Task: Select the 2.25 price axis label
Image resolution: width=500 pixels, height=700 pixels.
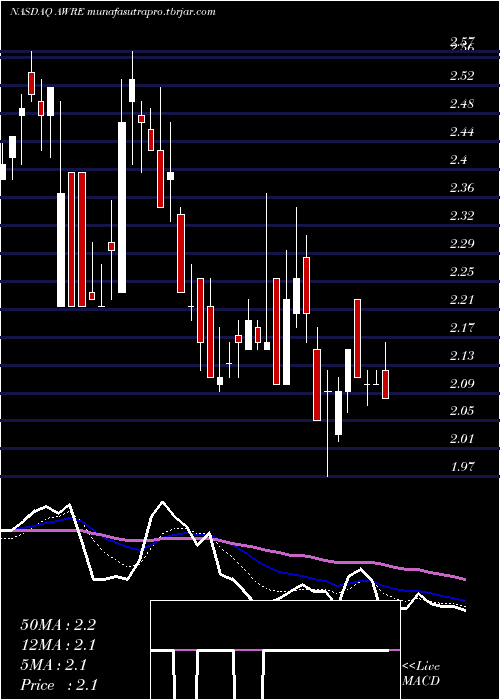Action: [462, 271]
